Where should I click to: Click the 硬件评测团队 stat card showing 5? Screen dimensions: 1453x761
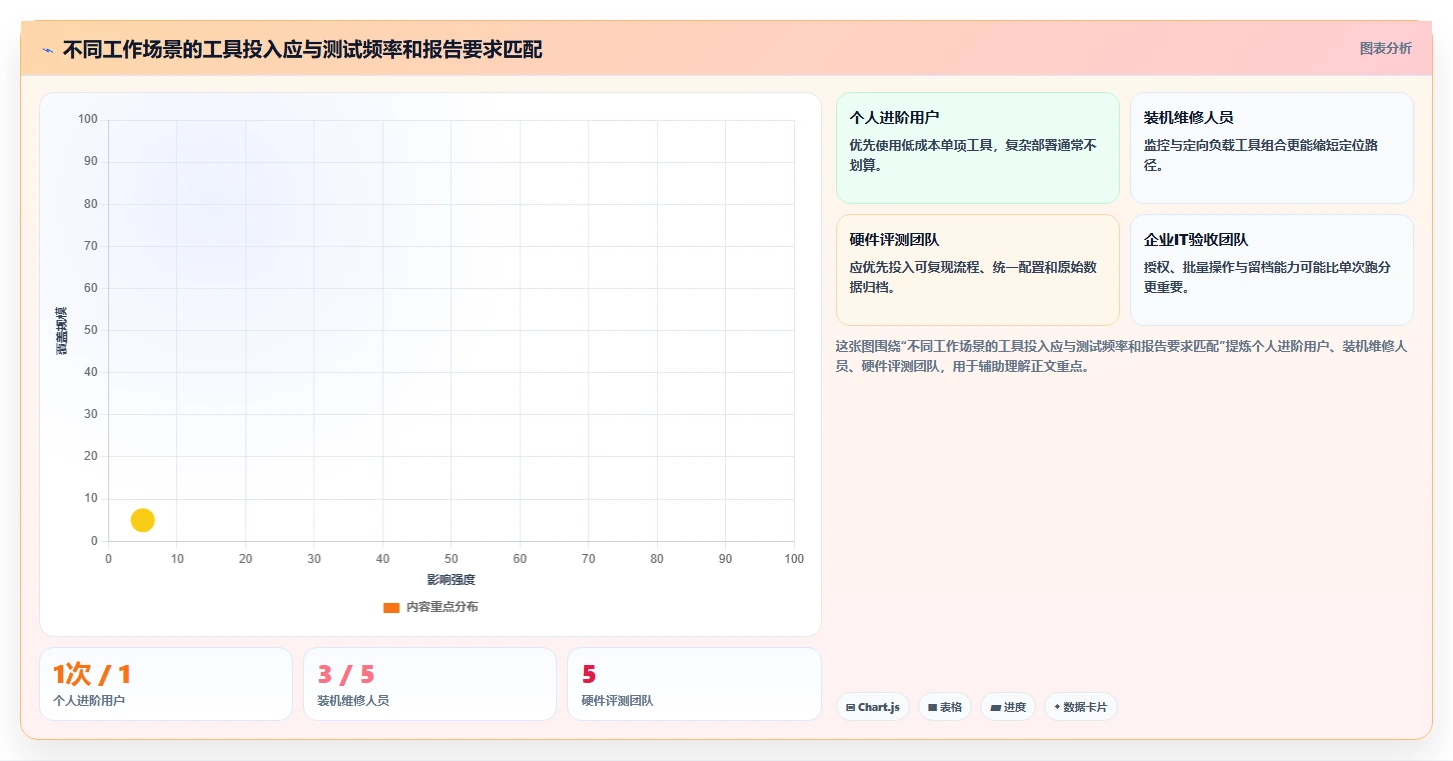pyautogui.click(x=694, y=684)
